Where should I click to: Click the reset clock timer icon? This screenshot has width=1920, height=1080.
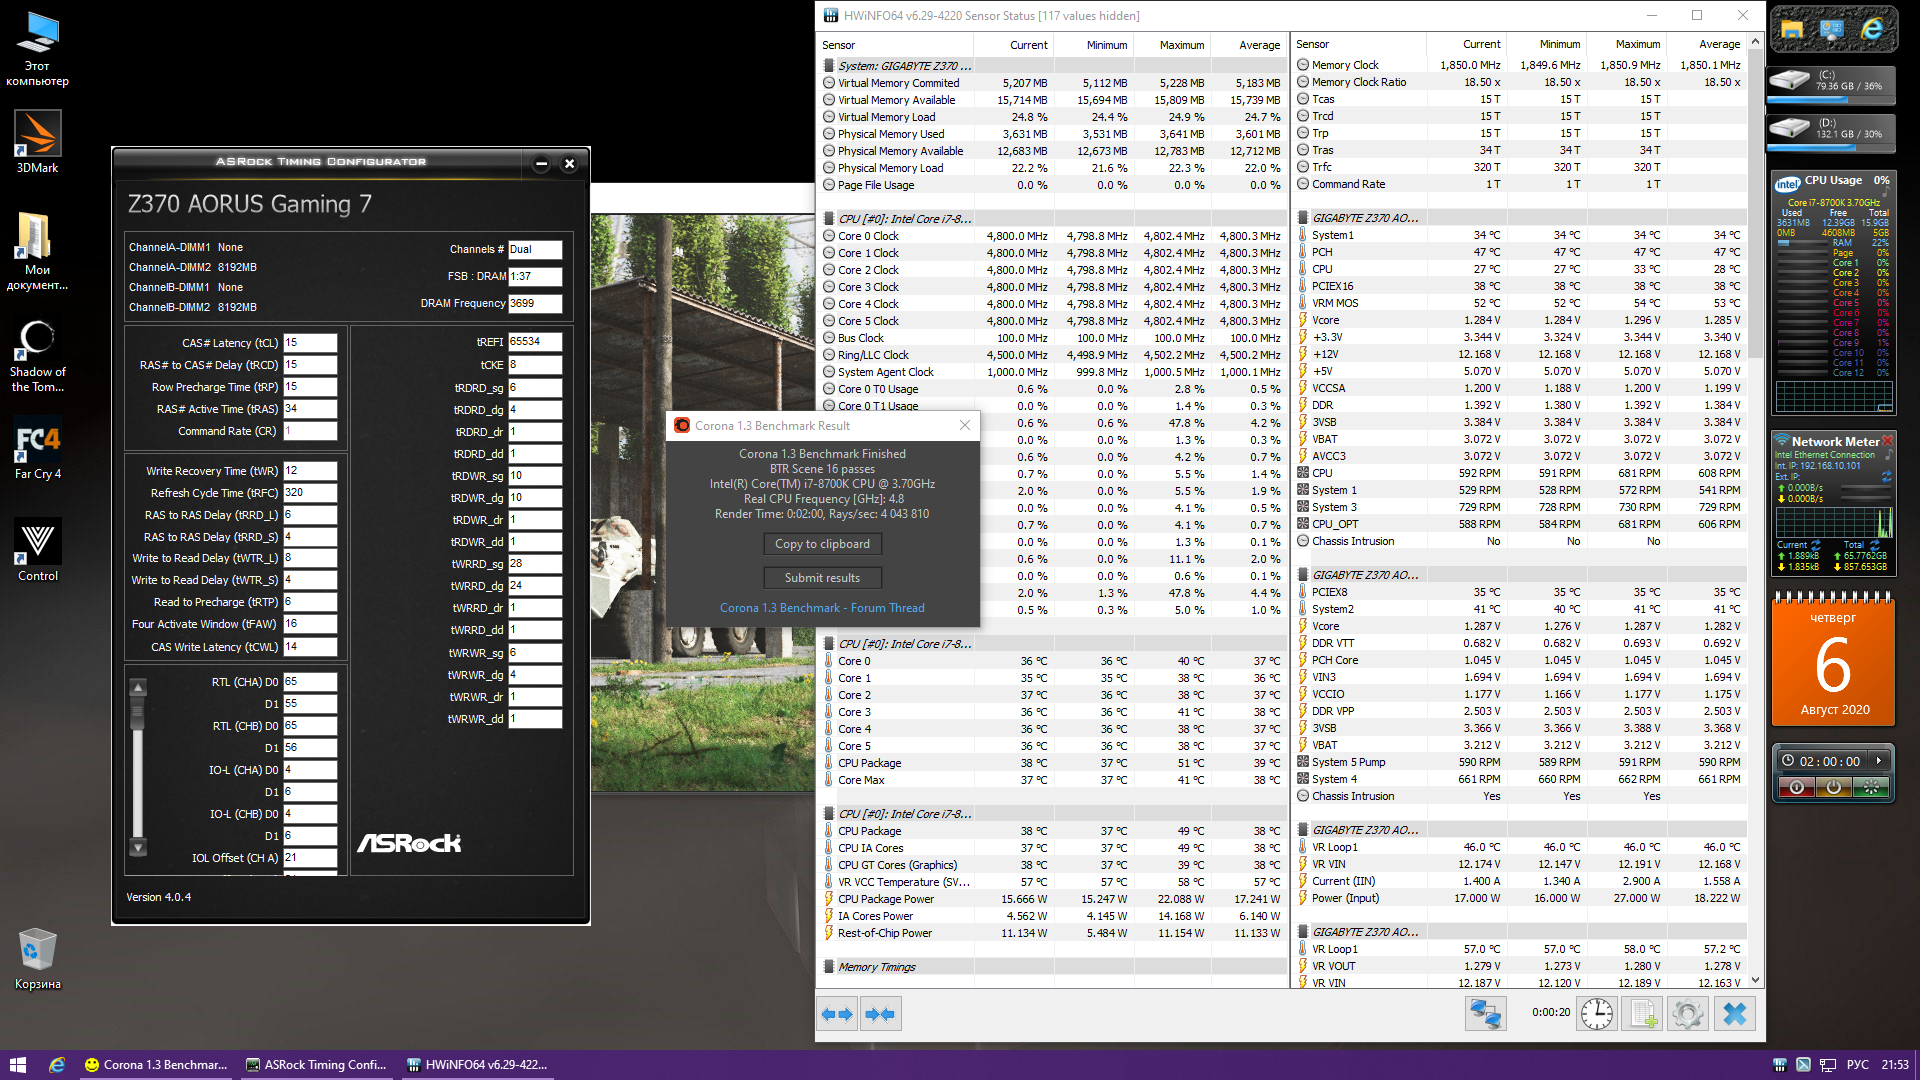click(1597, 1014)
